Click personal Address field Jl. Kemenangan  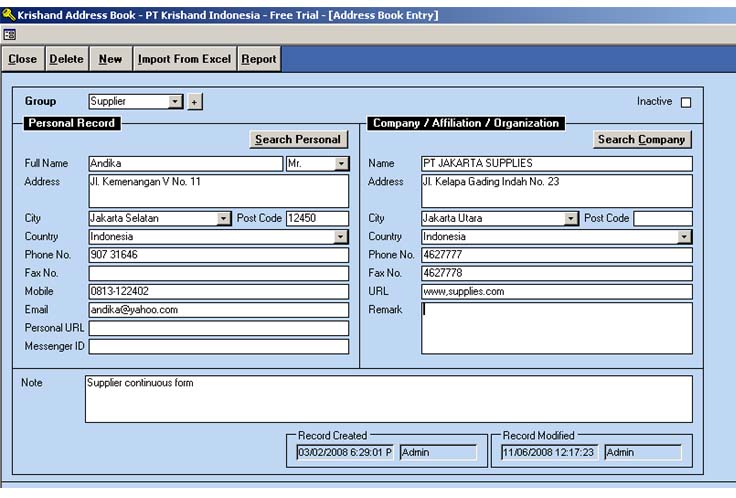(219, 191)
